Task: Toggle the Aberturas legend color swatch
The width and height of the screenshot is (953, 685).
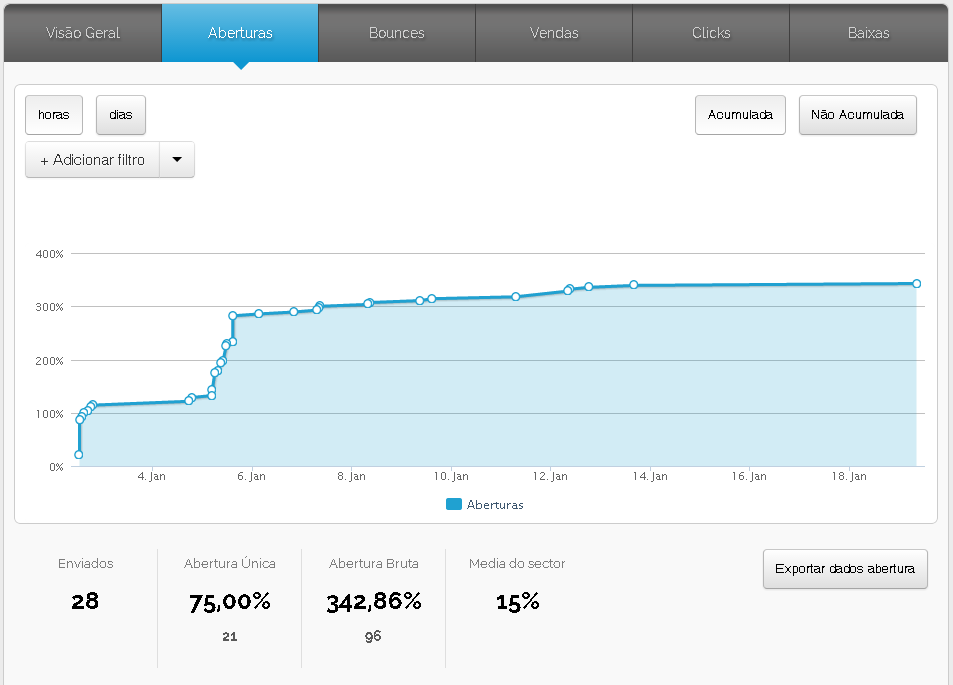Action: [454, 505]
